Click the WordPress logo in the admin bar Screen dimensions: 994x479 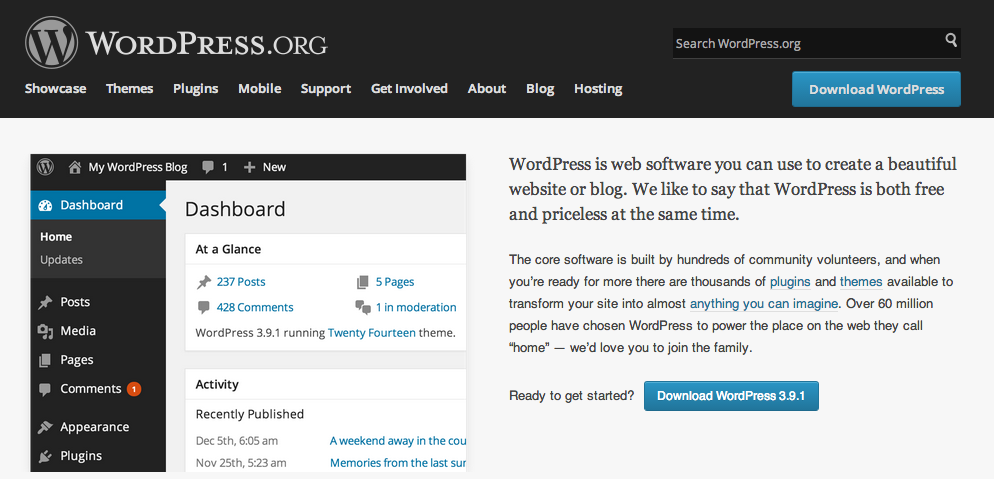click(45, 167)
